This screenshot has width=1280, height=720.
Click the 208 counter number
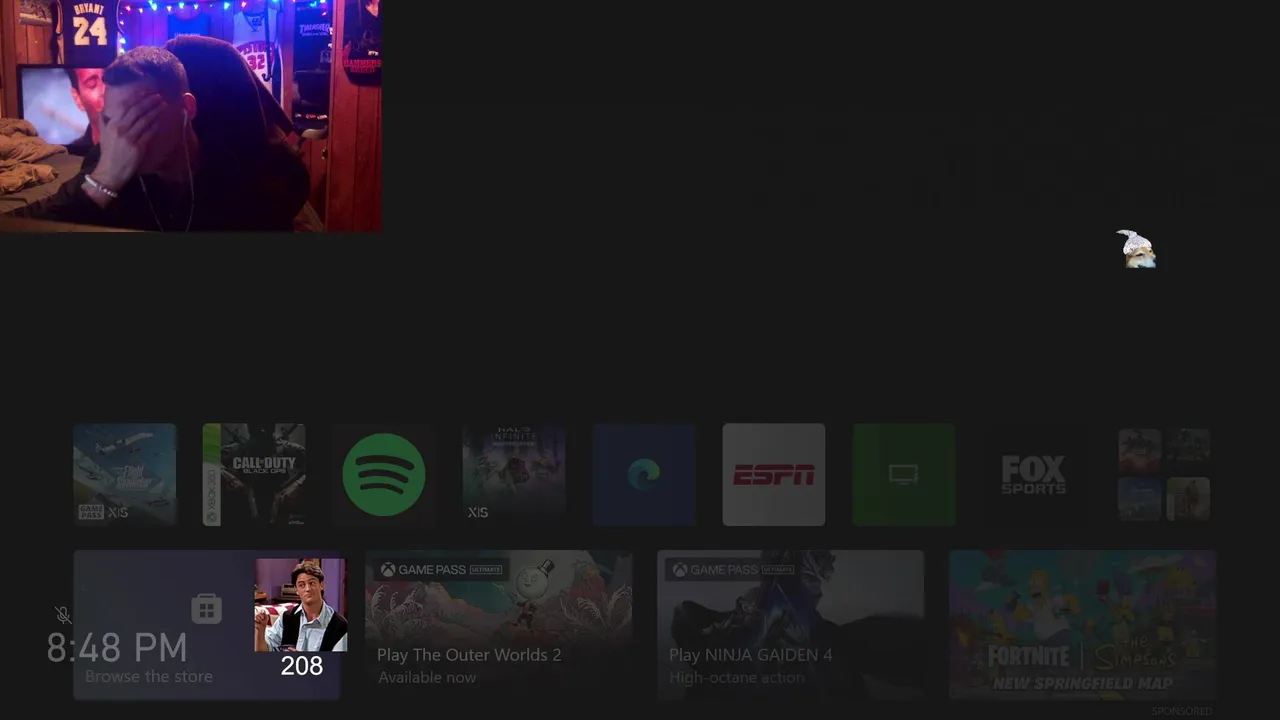(x=302, y=666)
